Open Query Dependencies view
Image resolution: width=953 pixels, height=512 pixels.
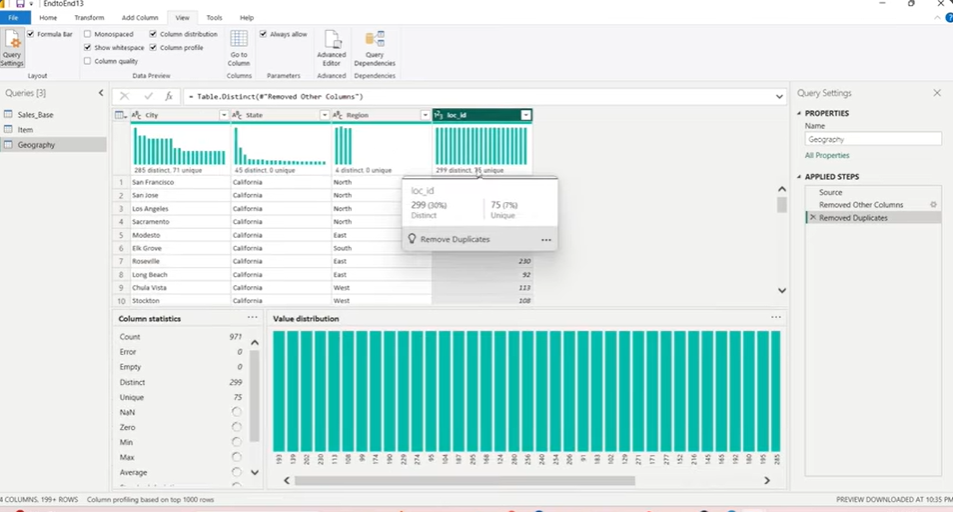point(374,47)
